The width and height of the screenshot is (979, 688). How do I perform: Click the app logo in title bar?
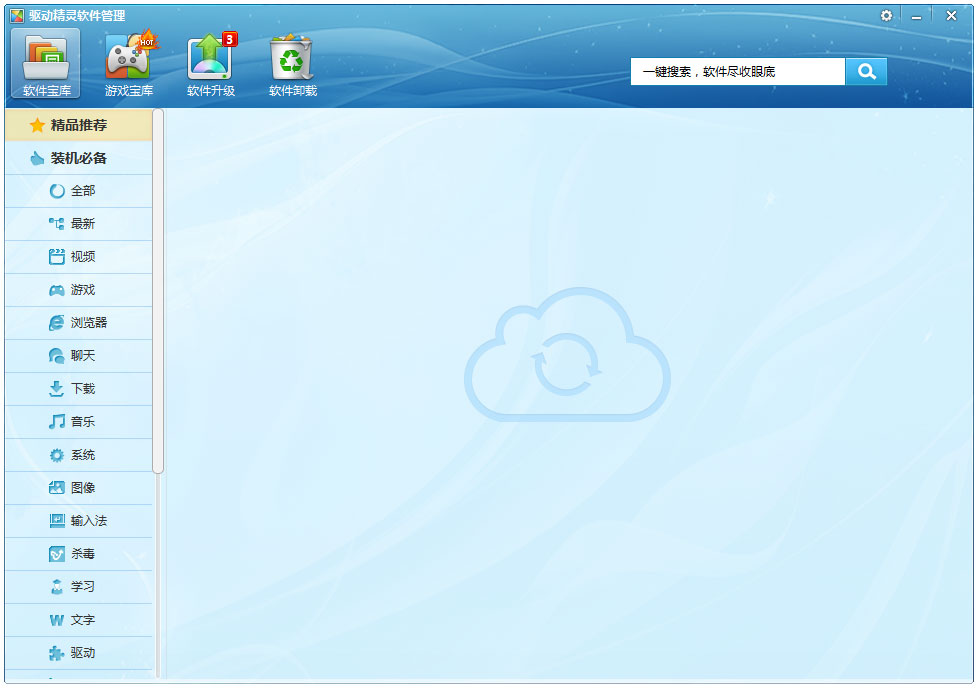point(17,16)
